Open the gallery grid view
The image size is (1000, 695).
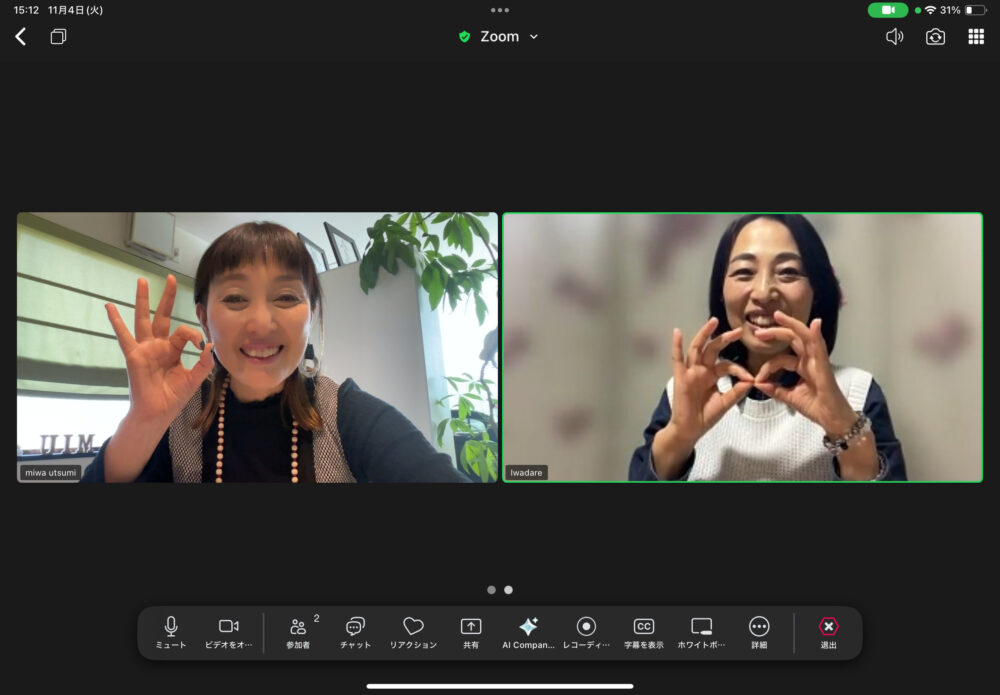(976, 37)
